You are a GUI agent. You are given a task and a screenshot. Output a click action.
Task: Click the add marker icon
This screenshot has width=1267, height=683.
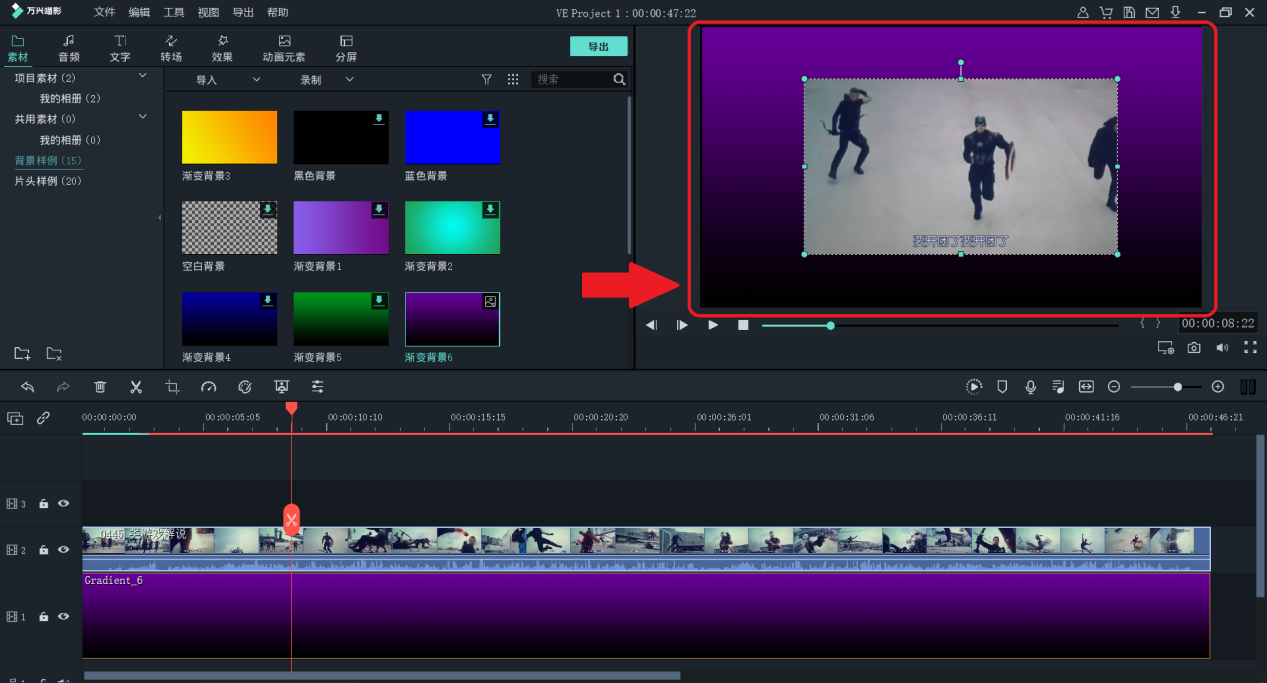[1002, 387]
